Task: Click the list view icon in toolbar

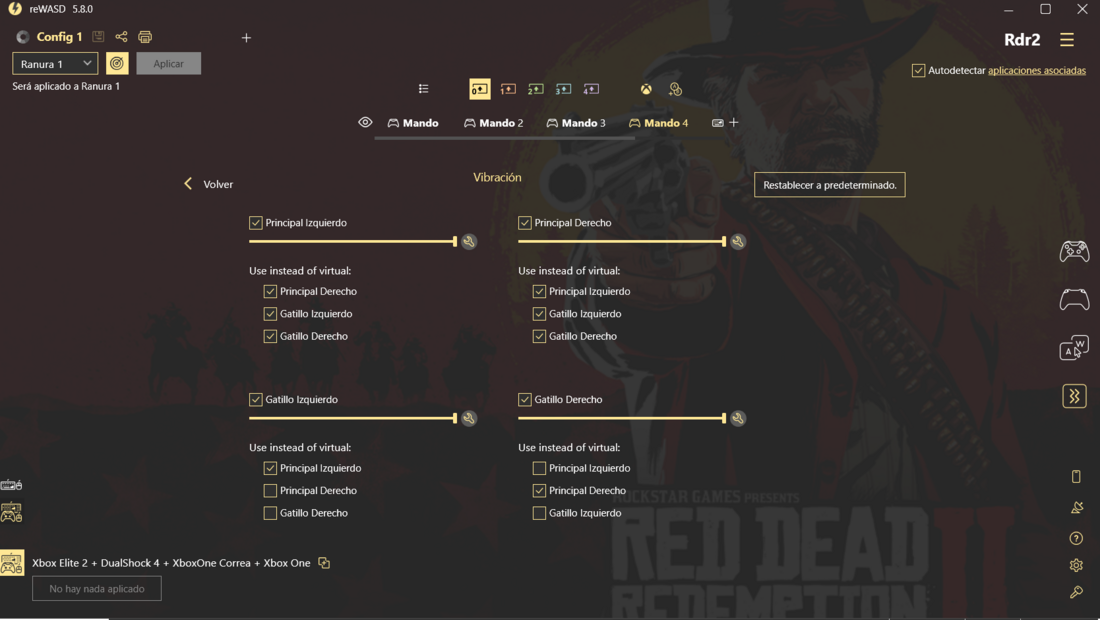Action: [424, 89]
